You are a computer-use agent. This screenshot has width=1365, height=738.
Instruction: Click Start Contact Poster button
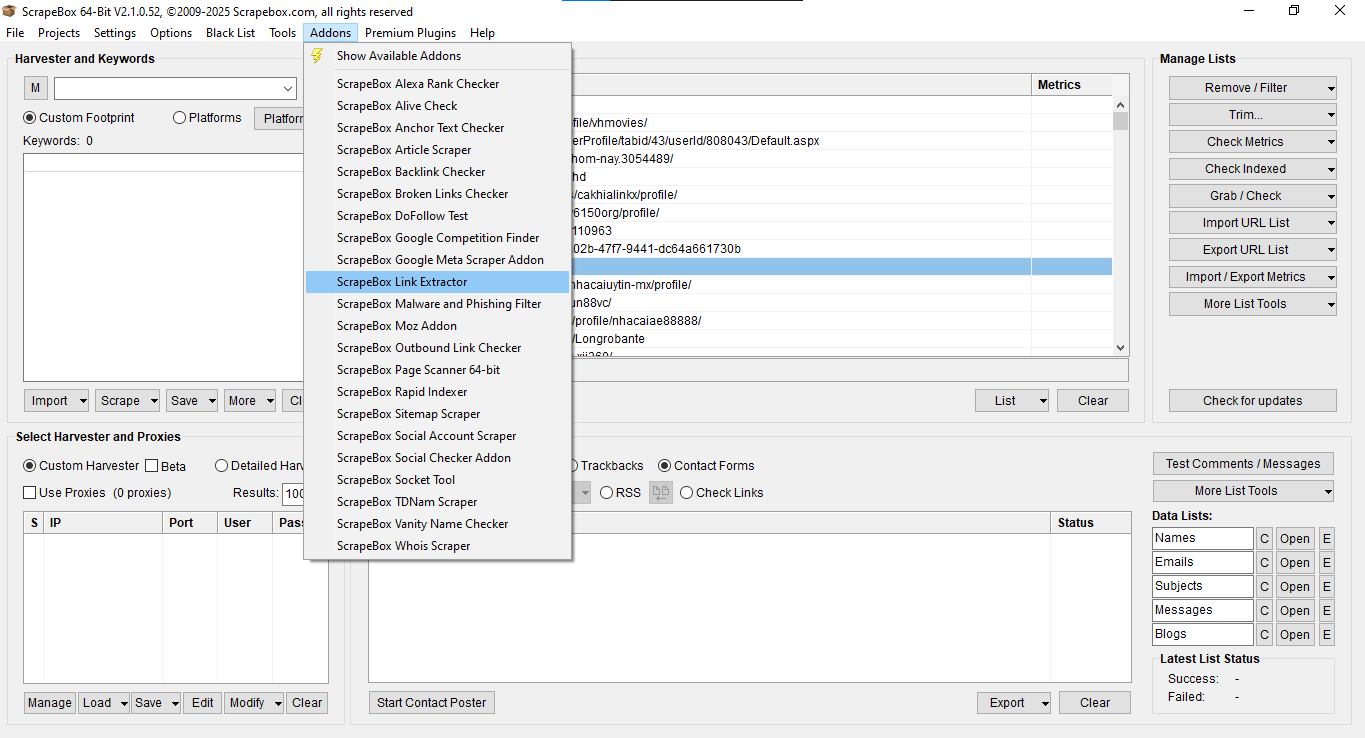[432, 703]
